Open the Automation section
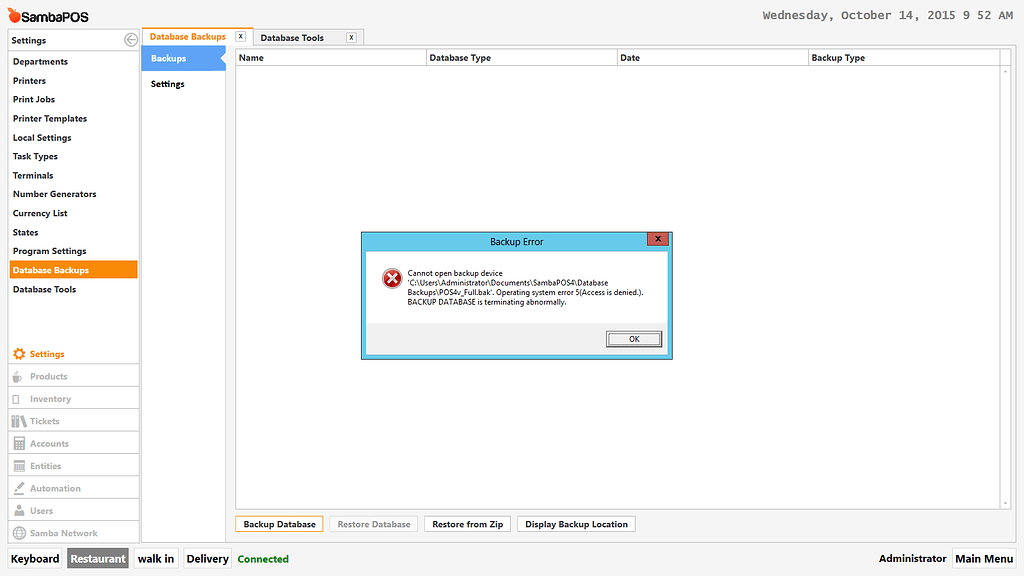Image resolution: width=1024 pixels, height=576 pixels. pyautogui.click(x=74, y=488)
